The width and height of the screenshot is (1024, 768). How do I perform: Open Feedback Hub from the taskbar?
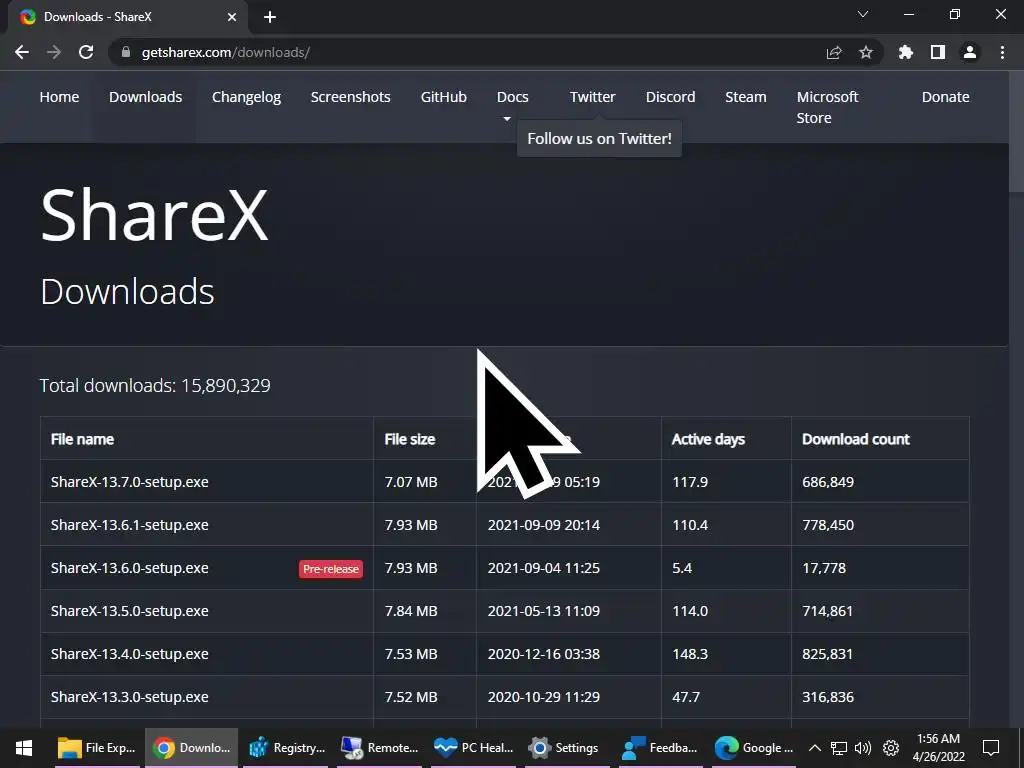point(660,748)
